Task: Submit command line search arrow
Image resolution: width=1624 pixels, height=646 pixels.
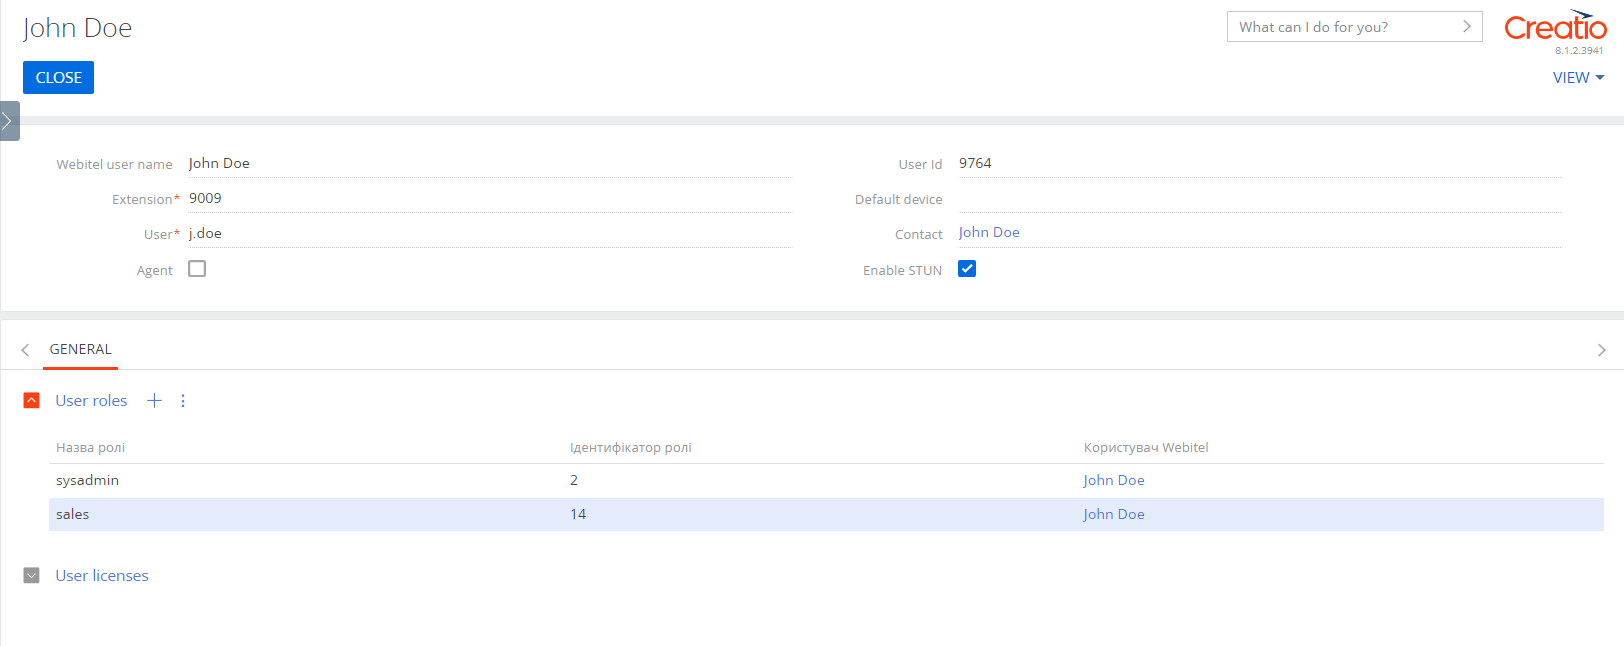Action: [x=1467, y=27]
